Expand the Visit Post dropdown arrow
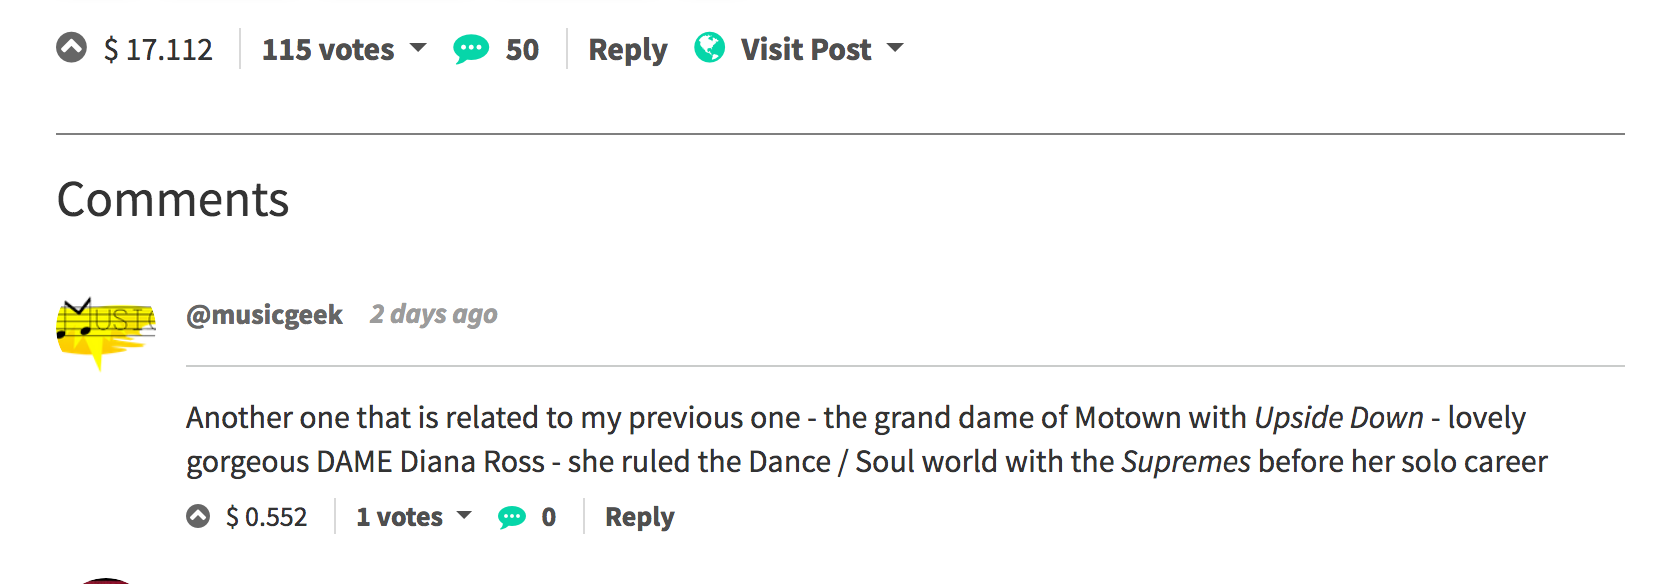1672x584 pixels. (895, 48)
